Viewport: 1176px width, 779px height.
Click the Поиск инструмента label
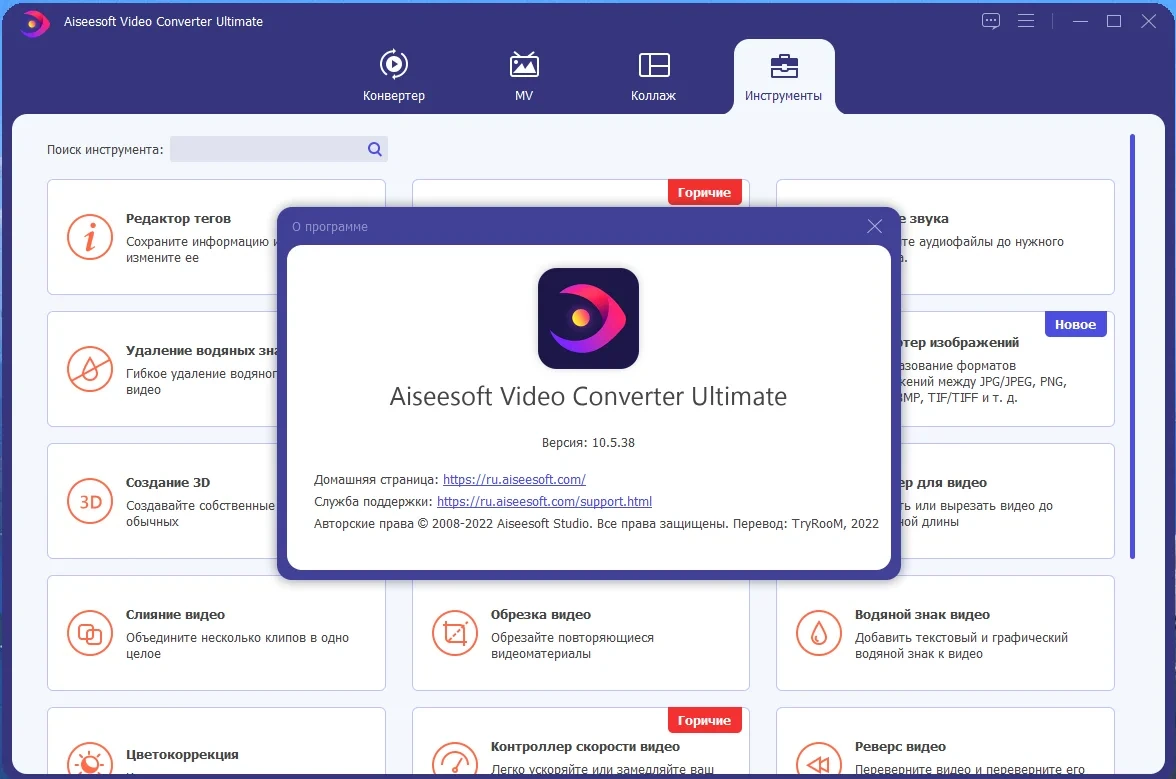pos(105,149)
